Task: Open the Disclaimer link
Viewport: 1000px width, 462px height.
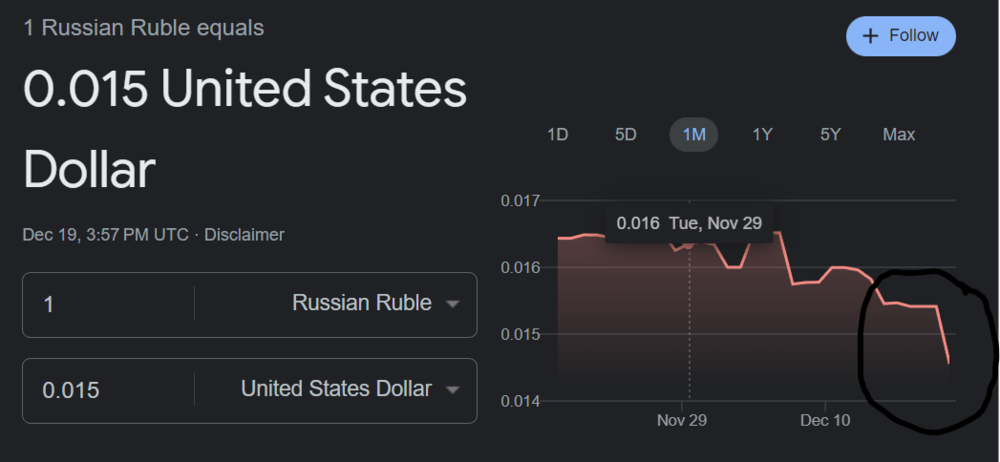Action: (245, 235)
